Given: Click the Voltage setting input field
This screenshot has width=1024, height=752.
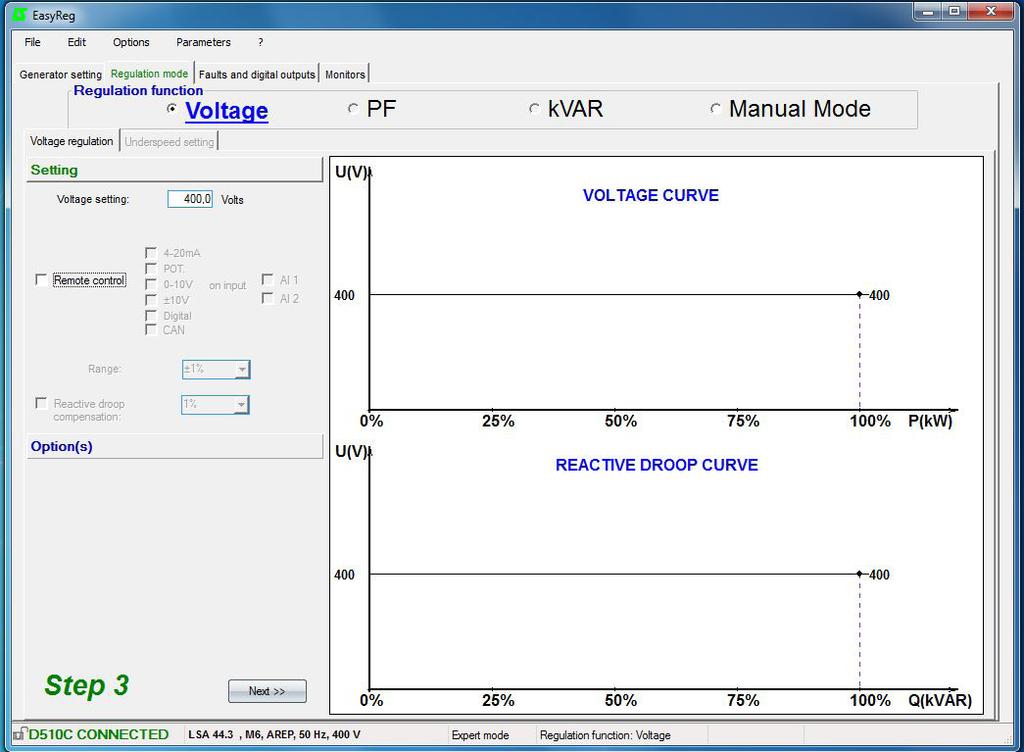Looking at the screenshot, I should (190, 199).
